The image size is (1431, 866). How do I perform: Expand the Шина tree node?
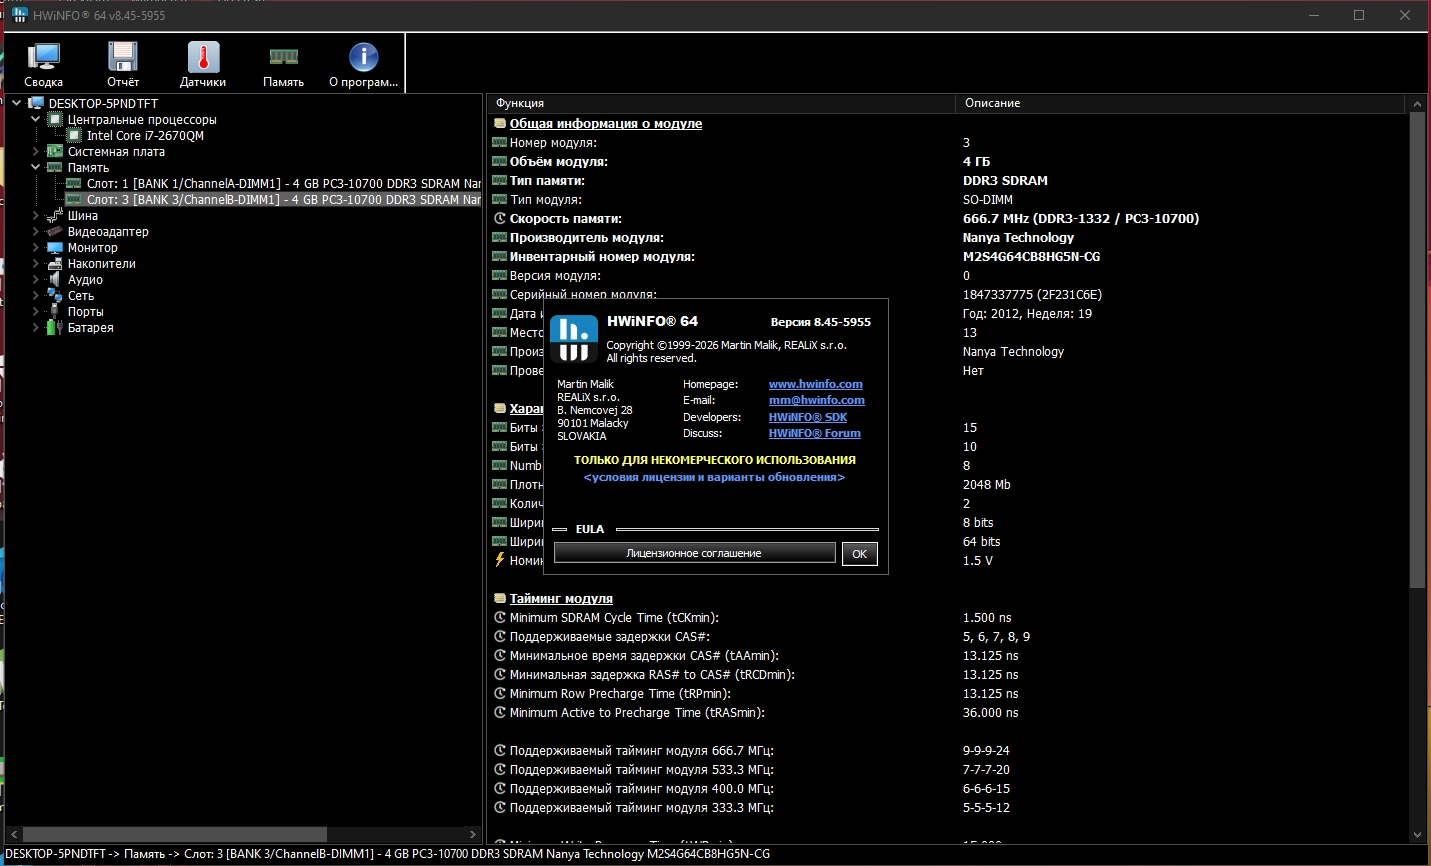tap(36, 215)
